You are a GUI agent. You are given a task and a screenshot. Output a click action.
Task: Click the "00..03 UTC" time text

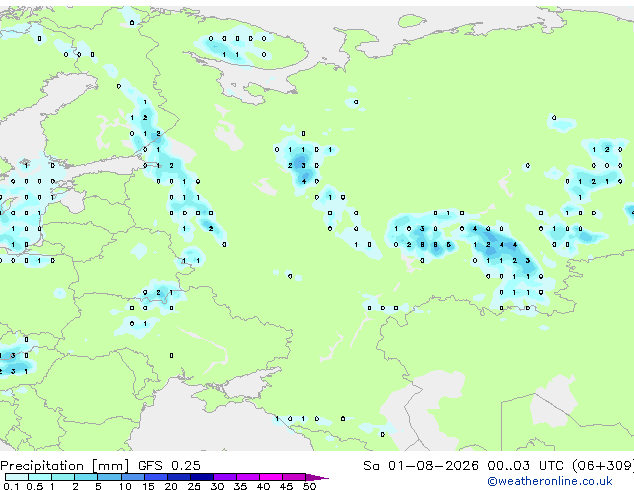[x=525, y=466]
